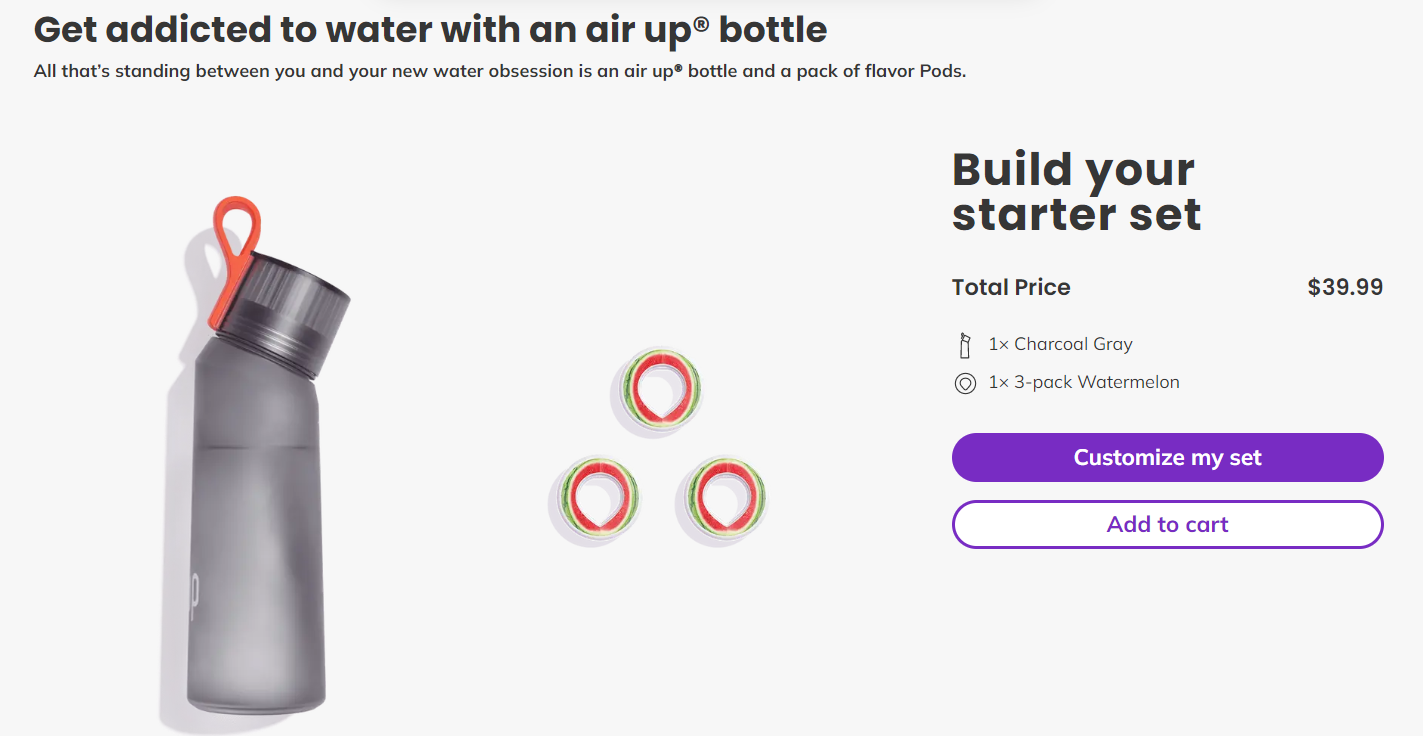This screenshot has width=1423, height=736.
Task: Click the frosted lower body of the bottle
Action: click(x=256, y=620)
